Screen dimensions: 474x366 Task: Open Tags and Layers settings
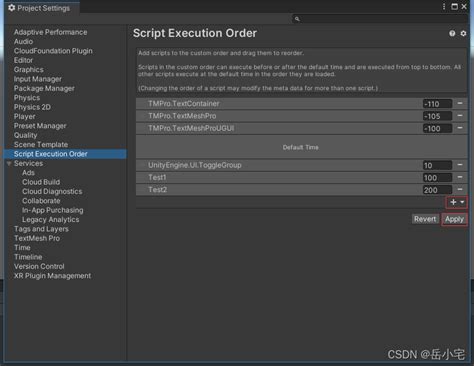point(41,229)
